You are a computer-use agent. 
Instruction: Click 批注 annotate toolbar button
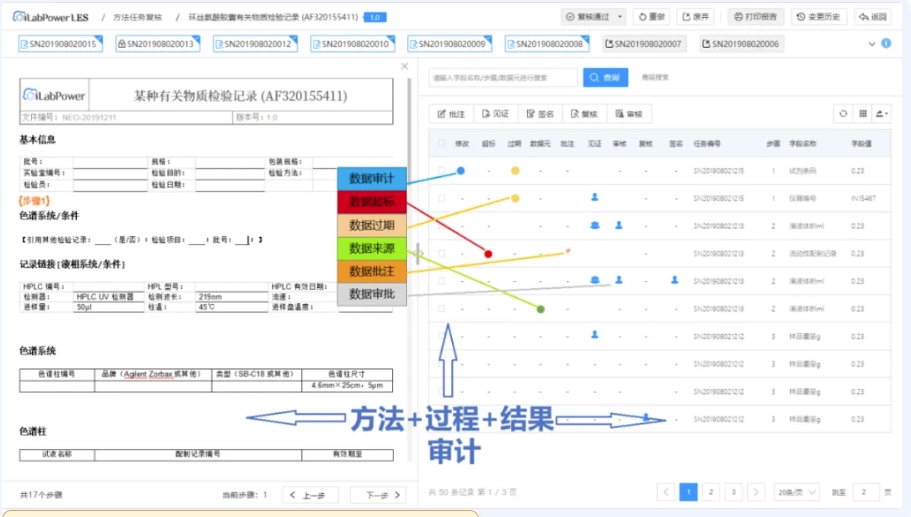(x=452, y=114)
